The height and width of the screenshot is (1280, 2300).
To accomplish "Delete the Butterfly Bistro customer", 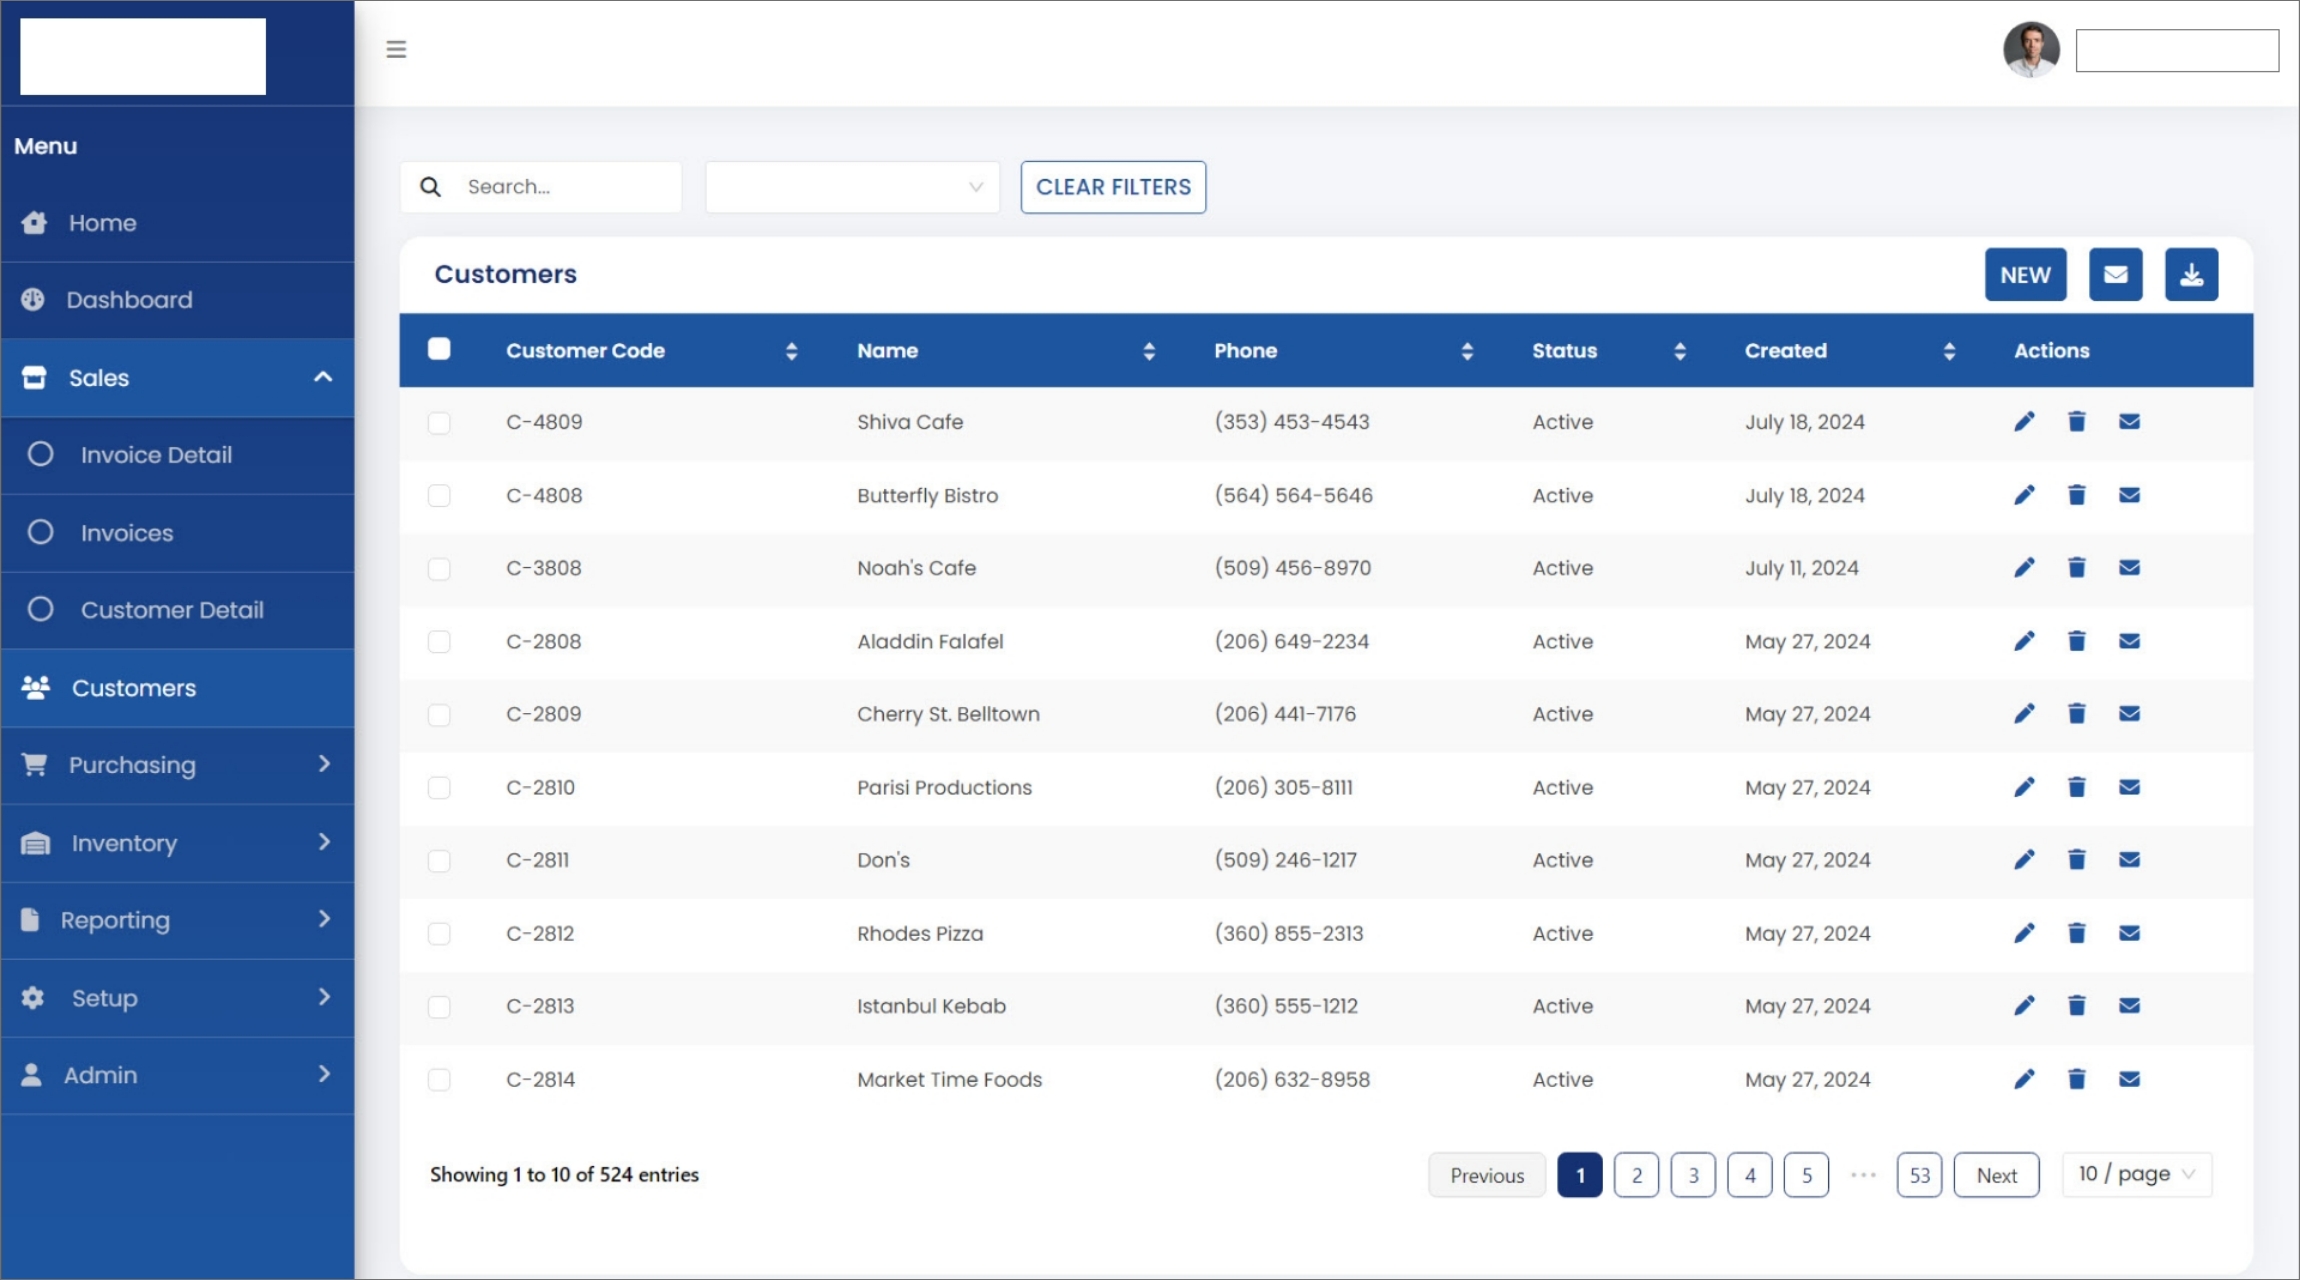I will 2077,495.
